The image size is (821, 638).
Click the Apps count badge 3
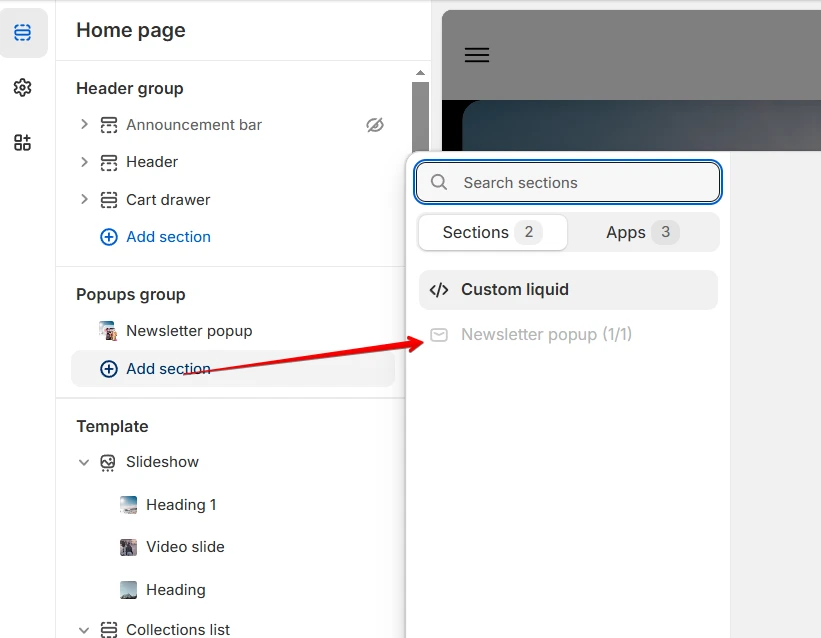(x=665, y=232)
